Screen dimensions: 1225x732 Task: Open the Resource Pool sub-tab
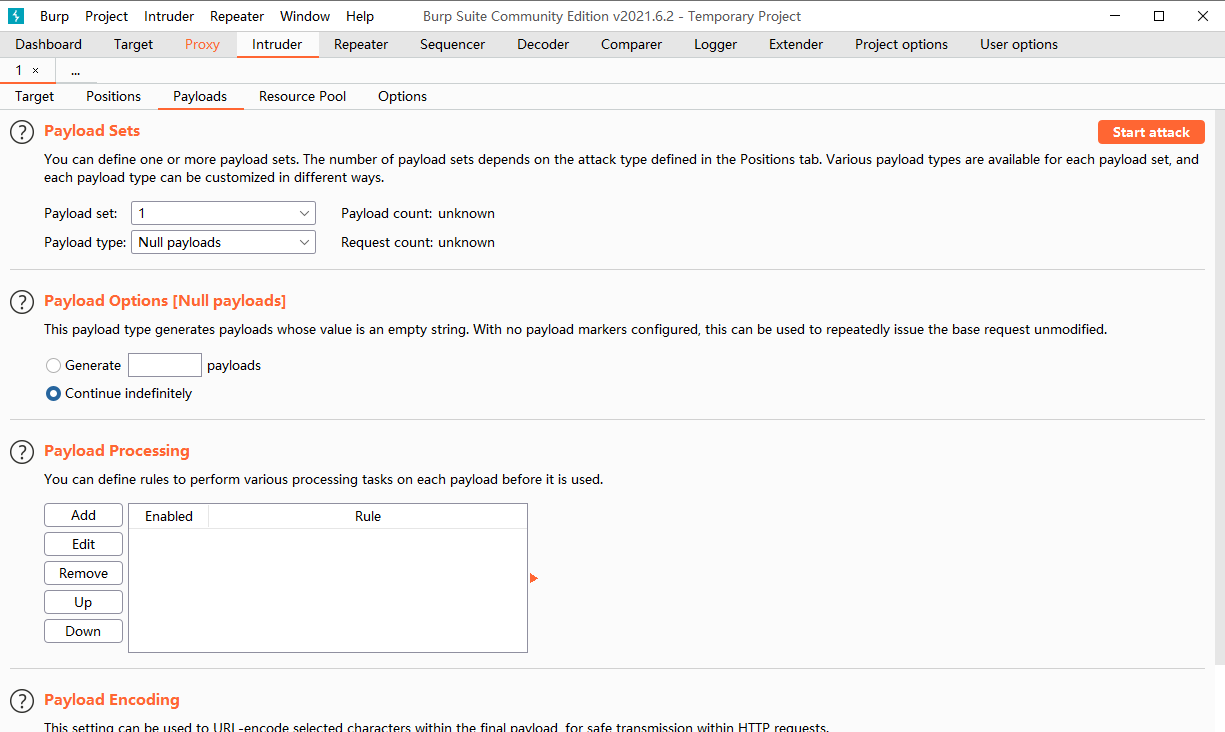coord(302,96)
